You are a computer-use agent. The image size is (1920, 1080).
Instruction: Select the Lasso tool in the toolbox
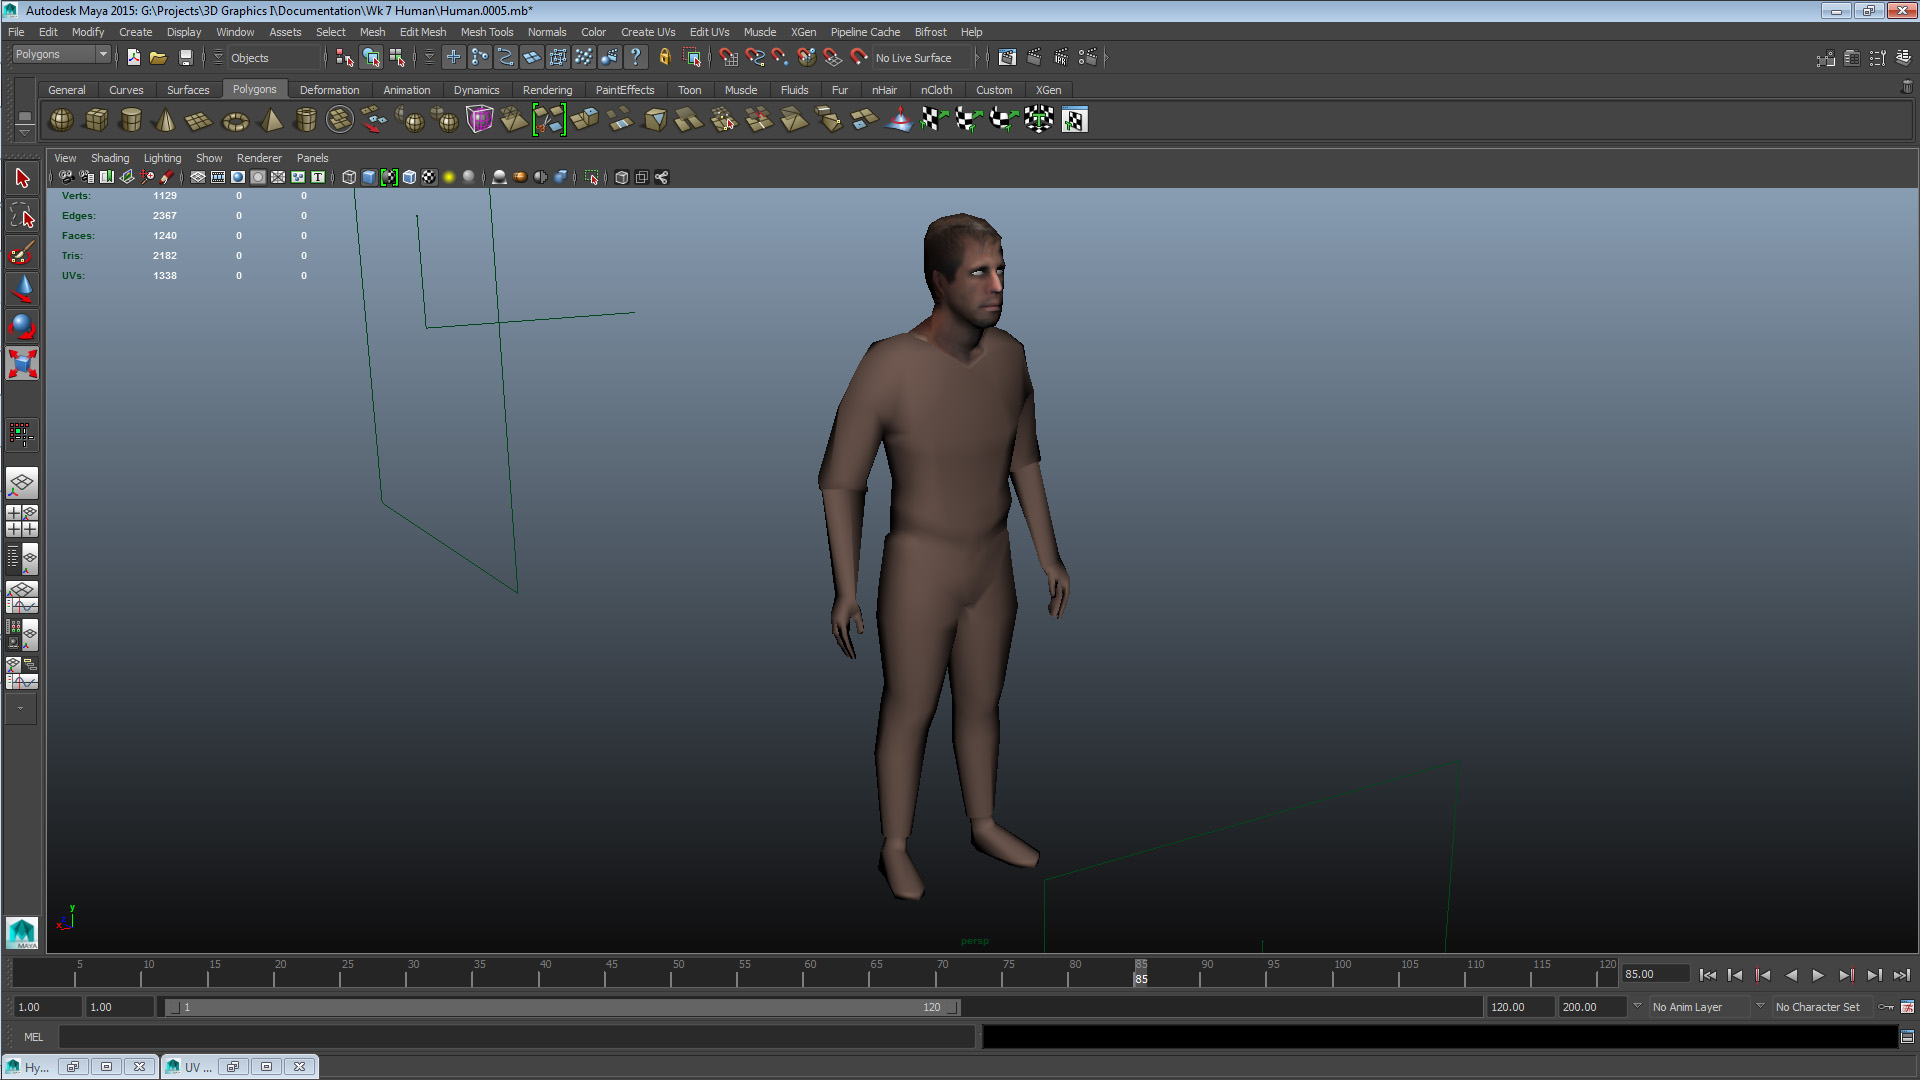point(22,215)
